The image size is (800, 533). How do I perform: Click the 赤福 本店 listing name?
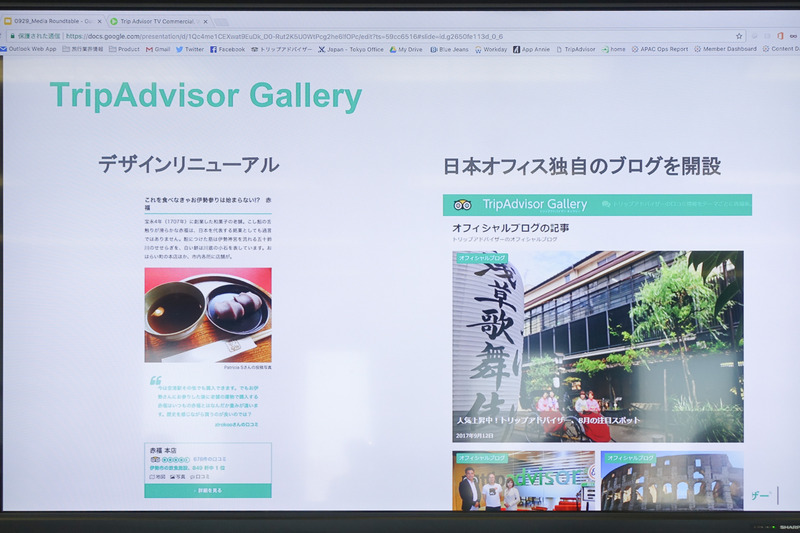[163, 450]
